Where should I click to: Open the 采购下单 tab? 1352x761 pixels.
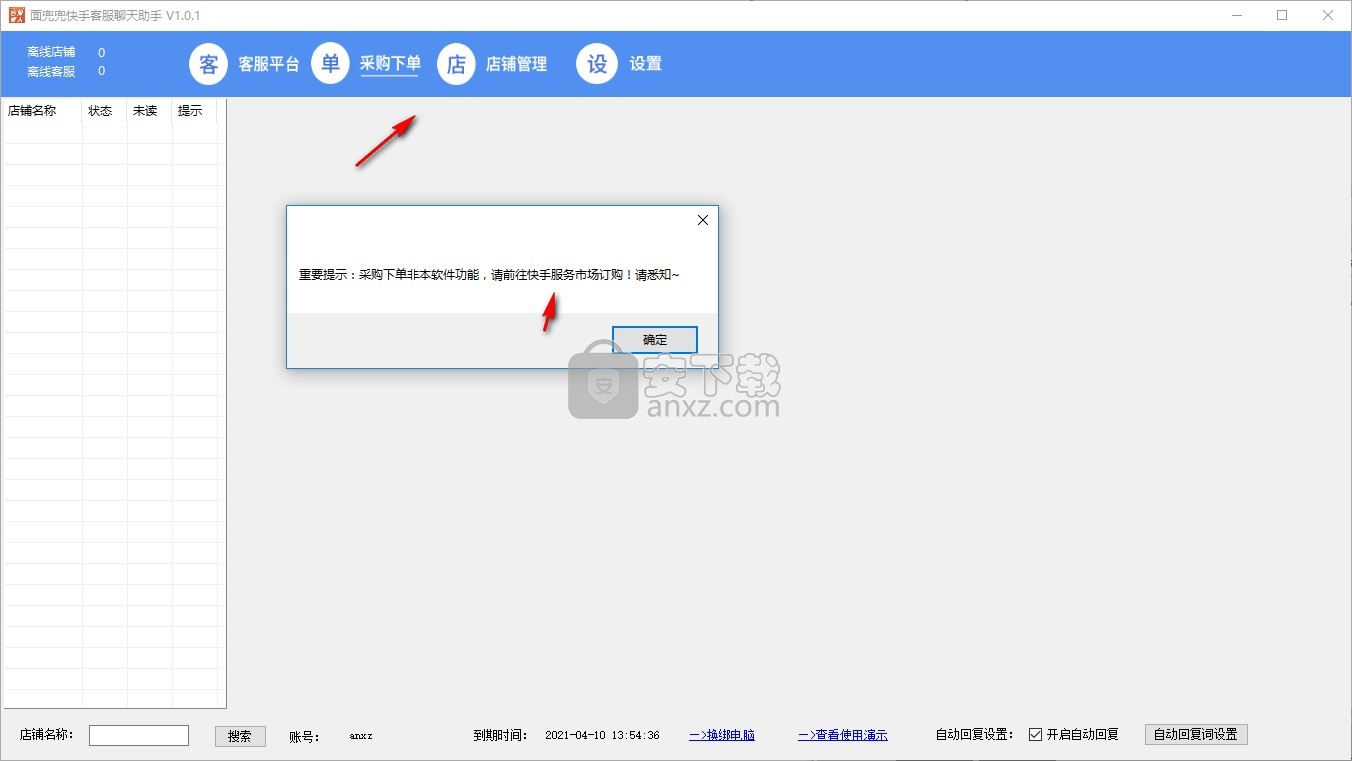[390, 63]
